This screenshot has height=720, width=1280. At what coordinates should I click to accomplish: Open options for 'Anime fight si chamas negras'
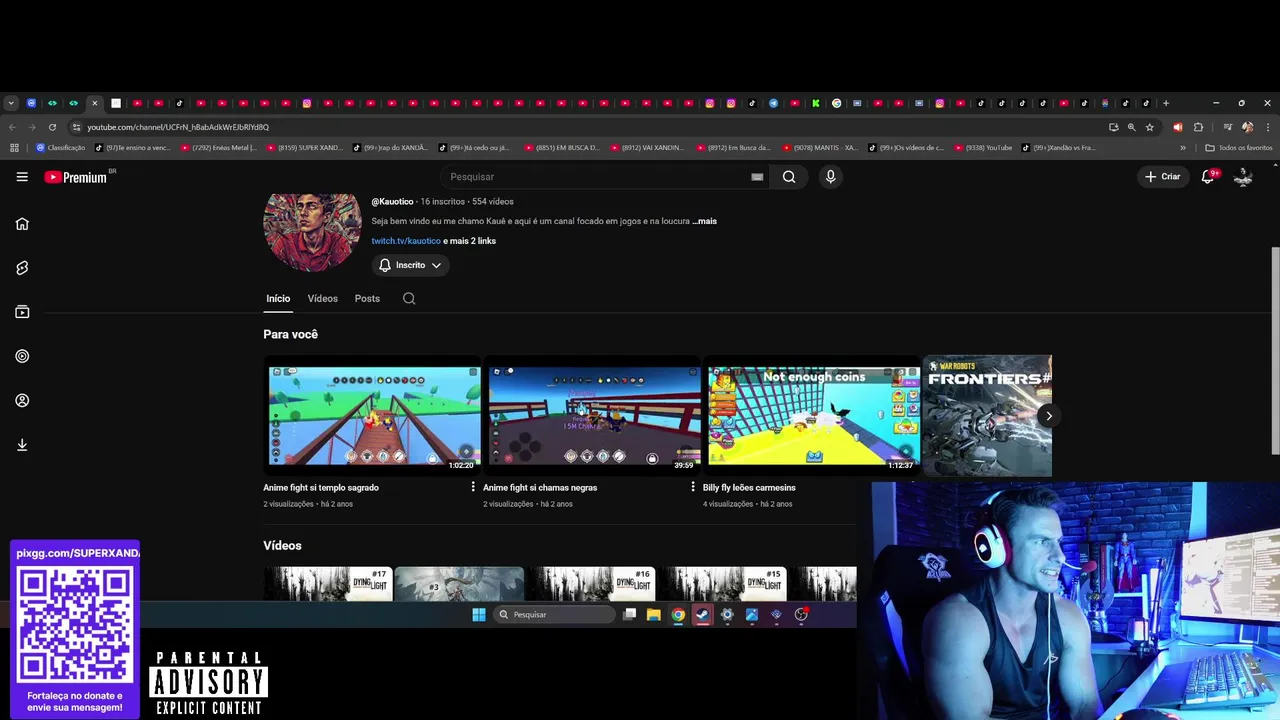(693, 487)
